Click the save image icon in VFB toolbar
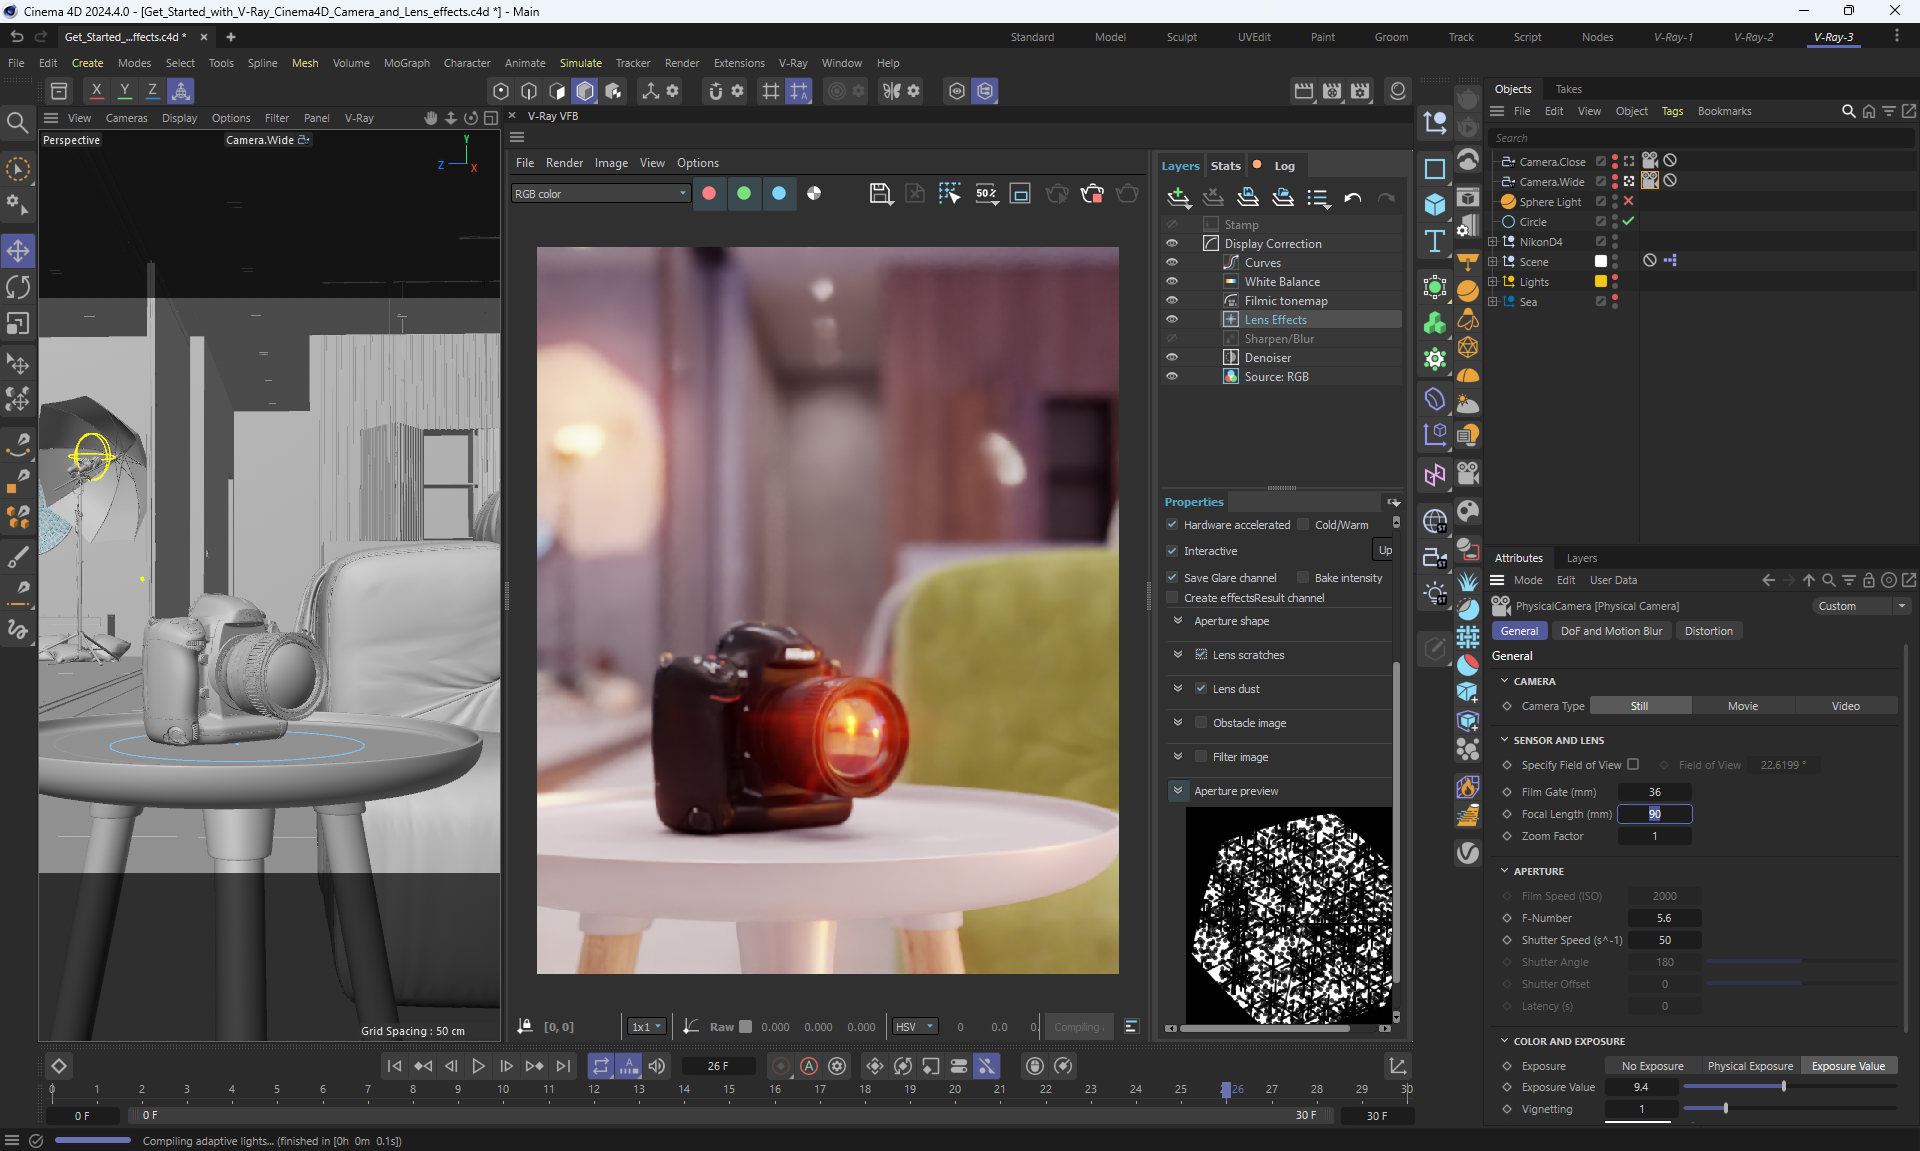This screenshot has height=1151, width=1920. click(x=880, y=194)
